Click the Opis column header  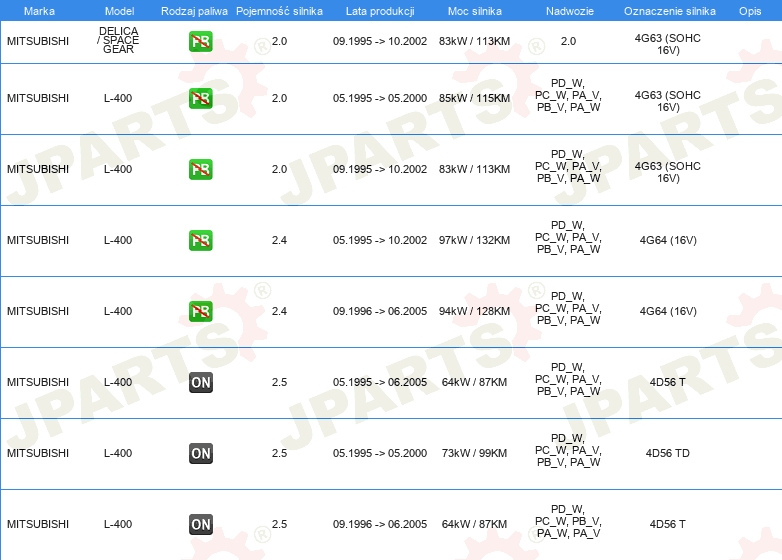[750, 11]
